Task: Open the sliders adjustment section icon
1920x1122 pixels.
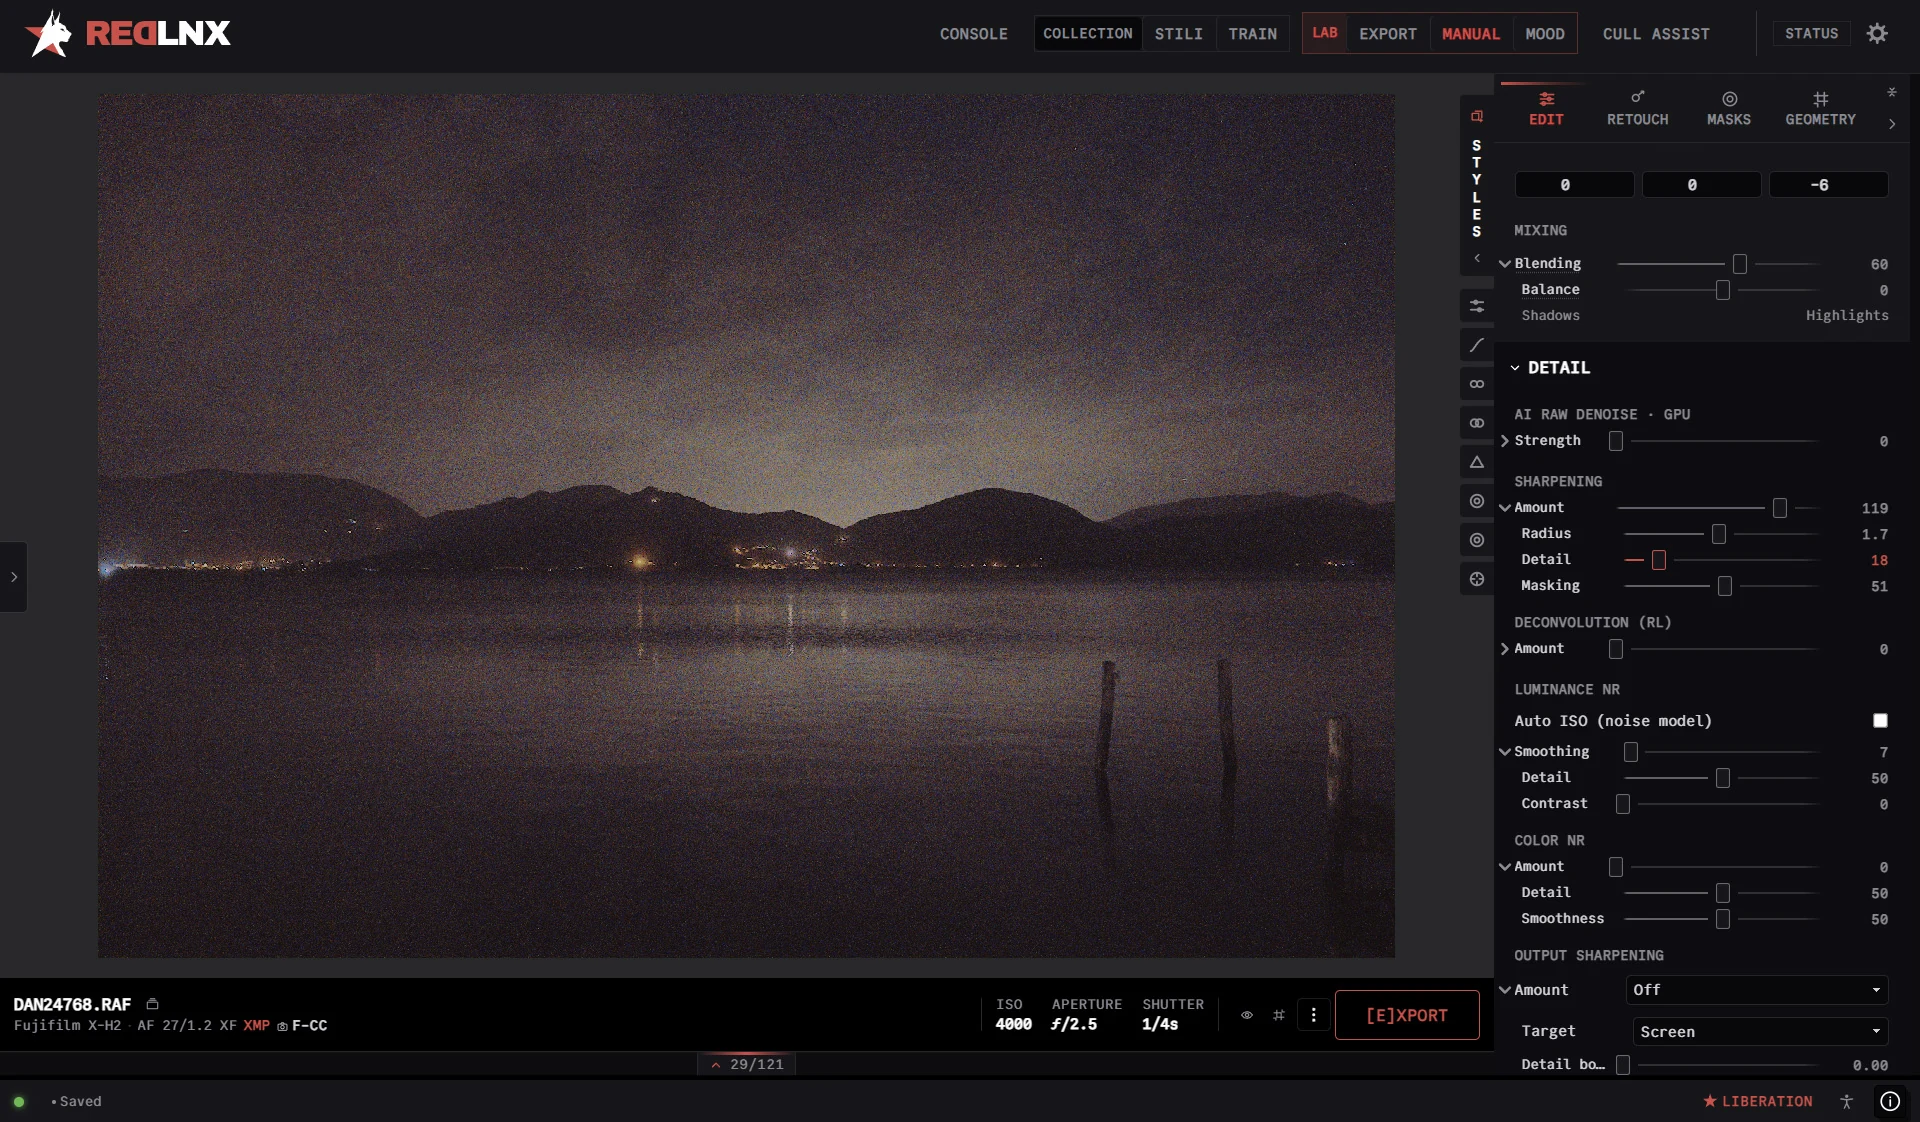Action: 1476,306
